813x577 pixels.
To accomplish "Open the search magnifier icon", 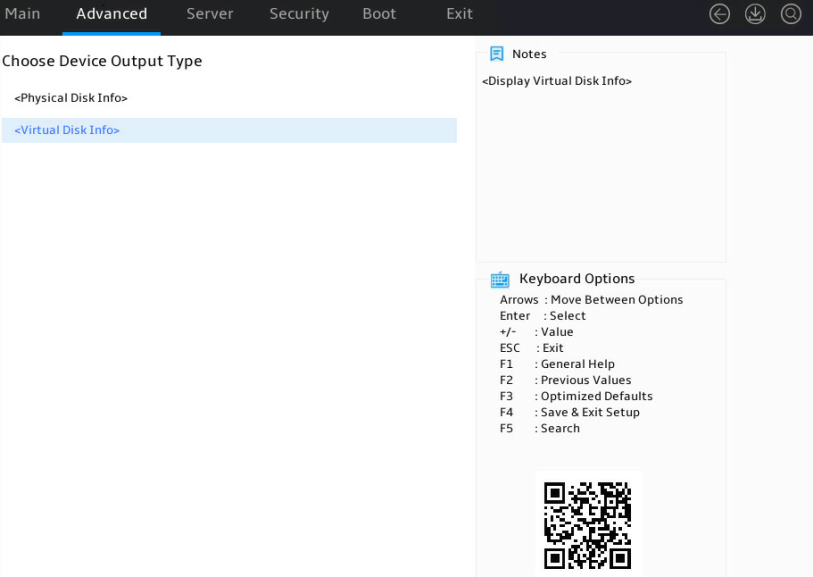I will pyautogui.click(x=791, y=14).
